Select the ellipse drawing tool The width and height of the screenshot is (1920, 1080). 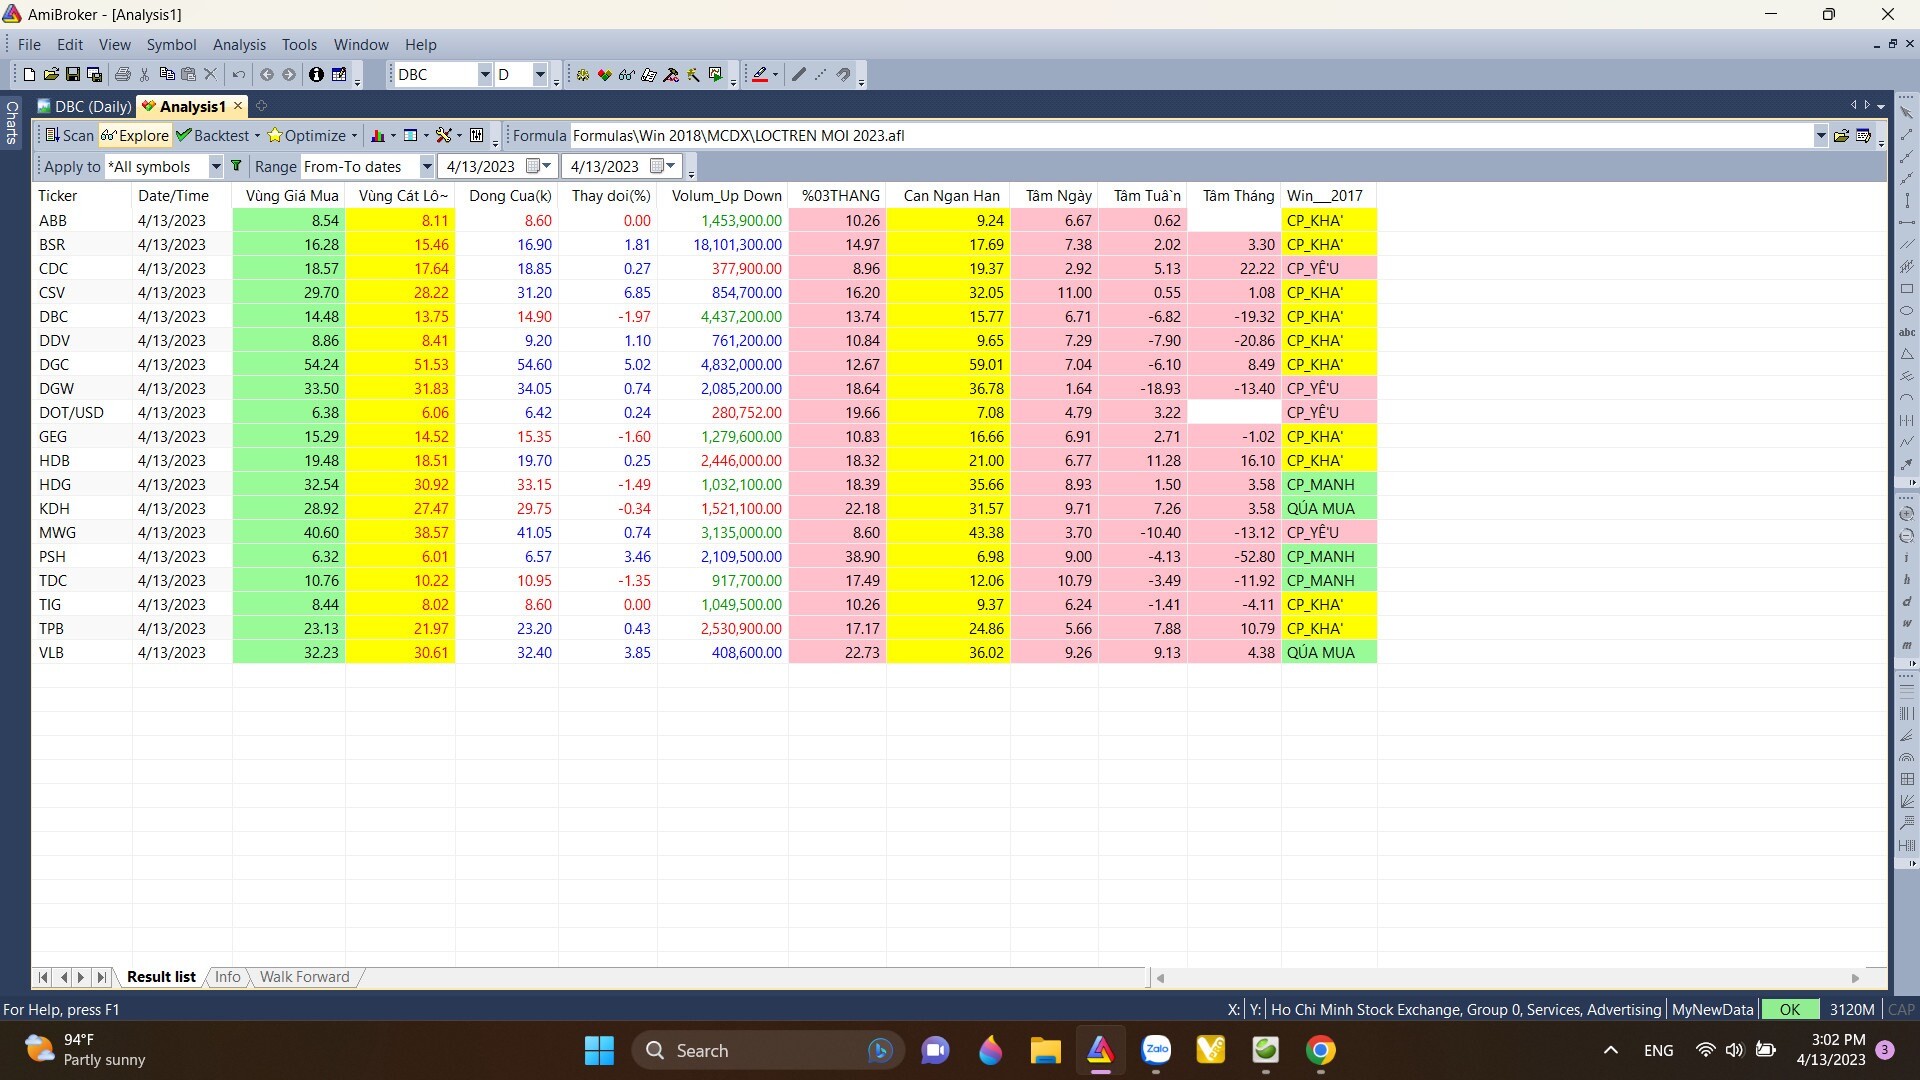pyautogui.click(x=1906, y=311)
